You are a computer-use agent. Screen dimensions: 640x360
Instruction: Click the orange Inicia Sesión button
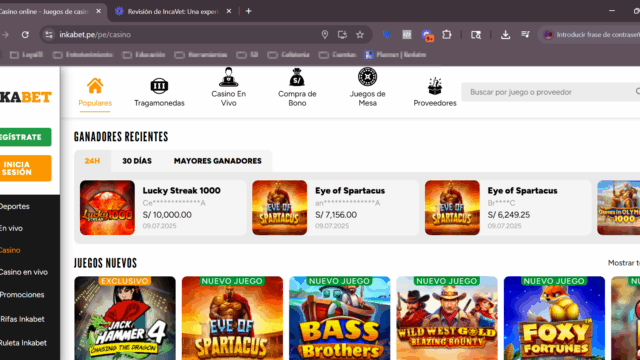(x=25, y=168)
